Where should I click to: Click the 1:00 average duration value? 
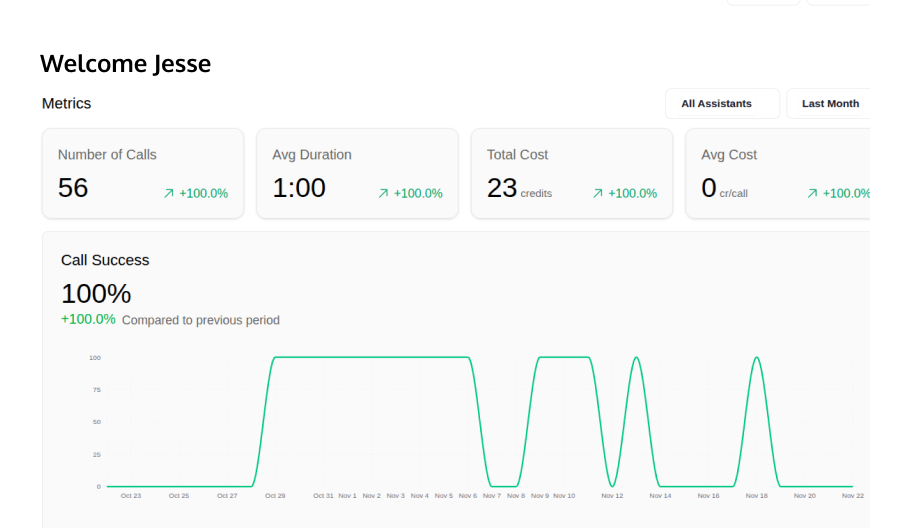pos(299,188)
